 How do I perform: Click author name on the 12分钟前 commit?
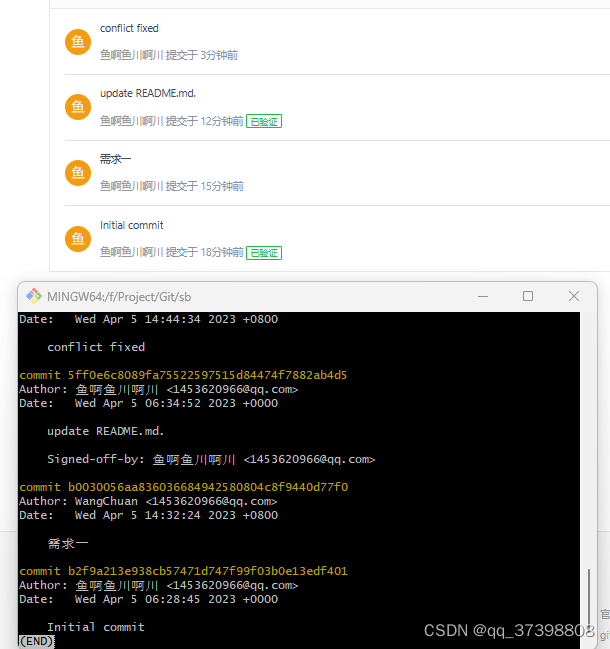coord(132,121)
